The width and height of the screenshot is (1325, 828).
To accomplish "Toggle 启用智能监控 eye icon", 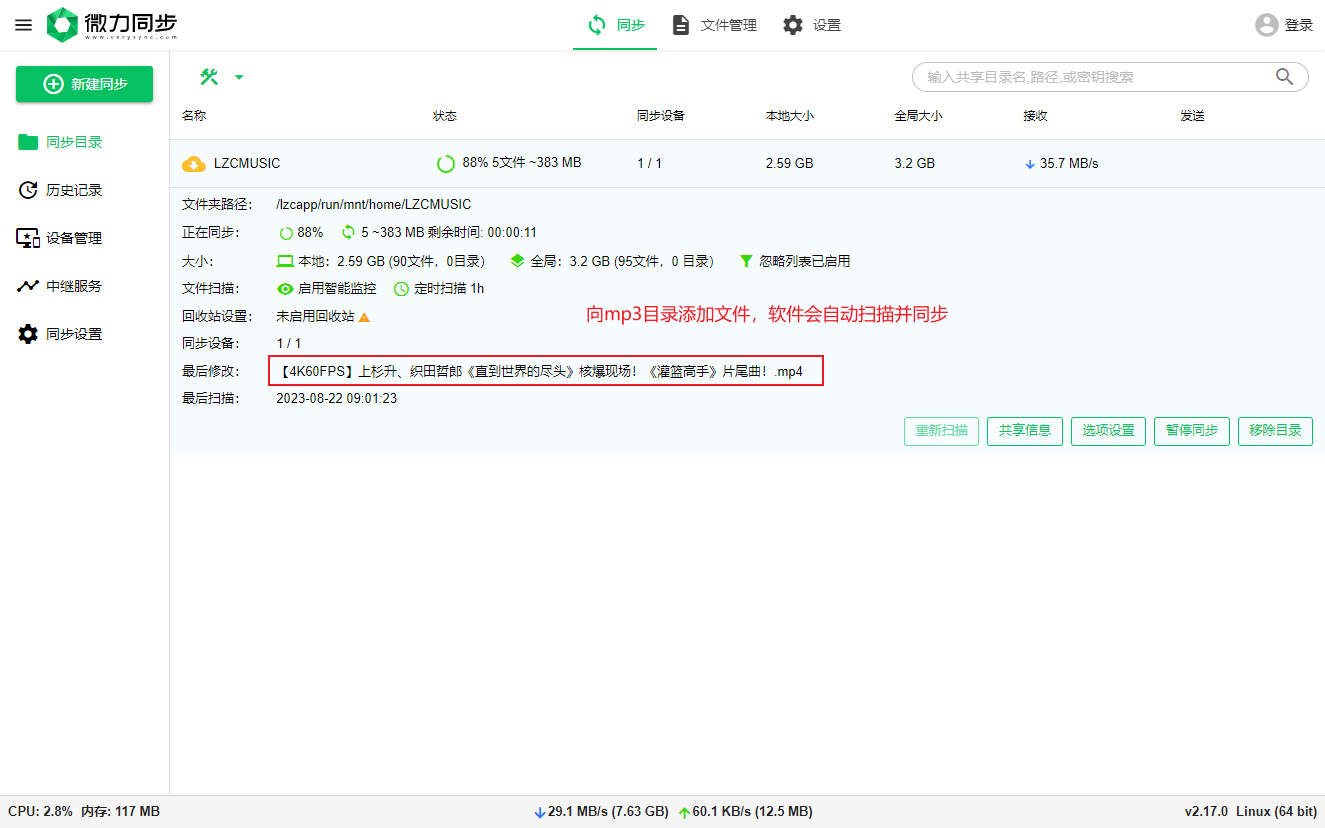I will [x=285, y=288].
